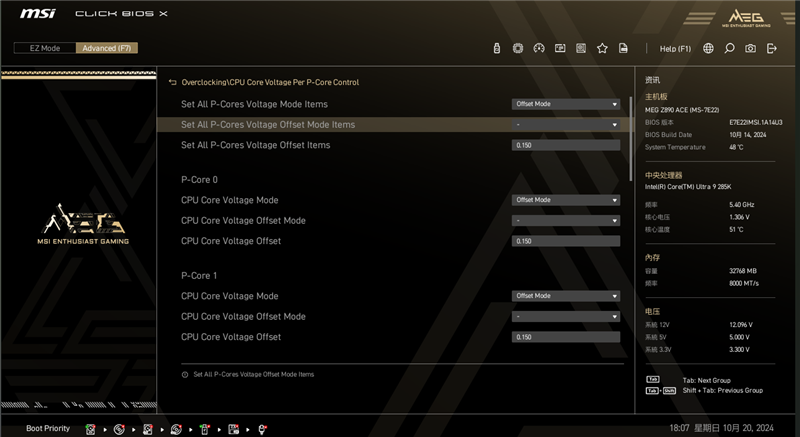Viewport: 800px width, 437px height.
Task: Click the 32768 MB memory capacity value
Action: pyautogui.click(x=743, y=271)
